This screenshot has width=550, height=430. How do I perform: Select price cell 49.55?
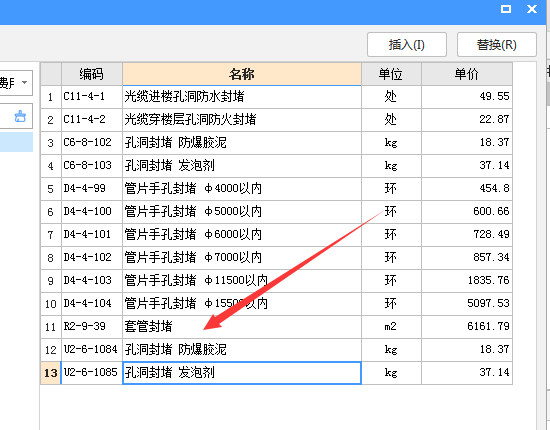[x=467, y=97]
